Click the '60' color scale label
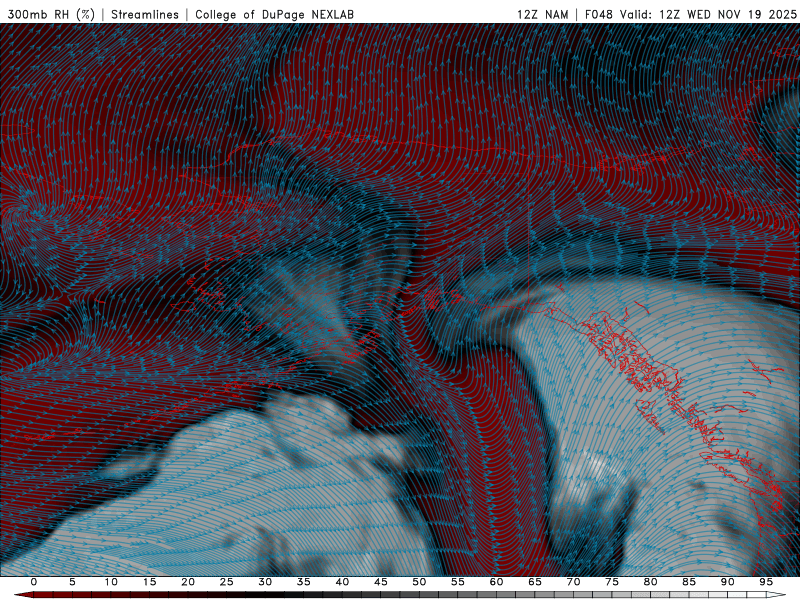 pos(496,582)
